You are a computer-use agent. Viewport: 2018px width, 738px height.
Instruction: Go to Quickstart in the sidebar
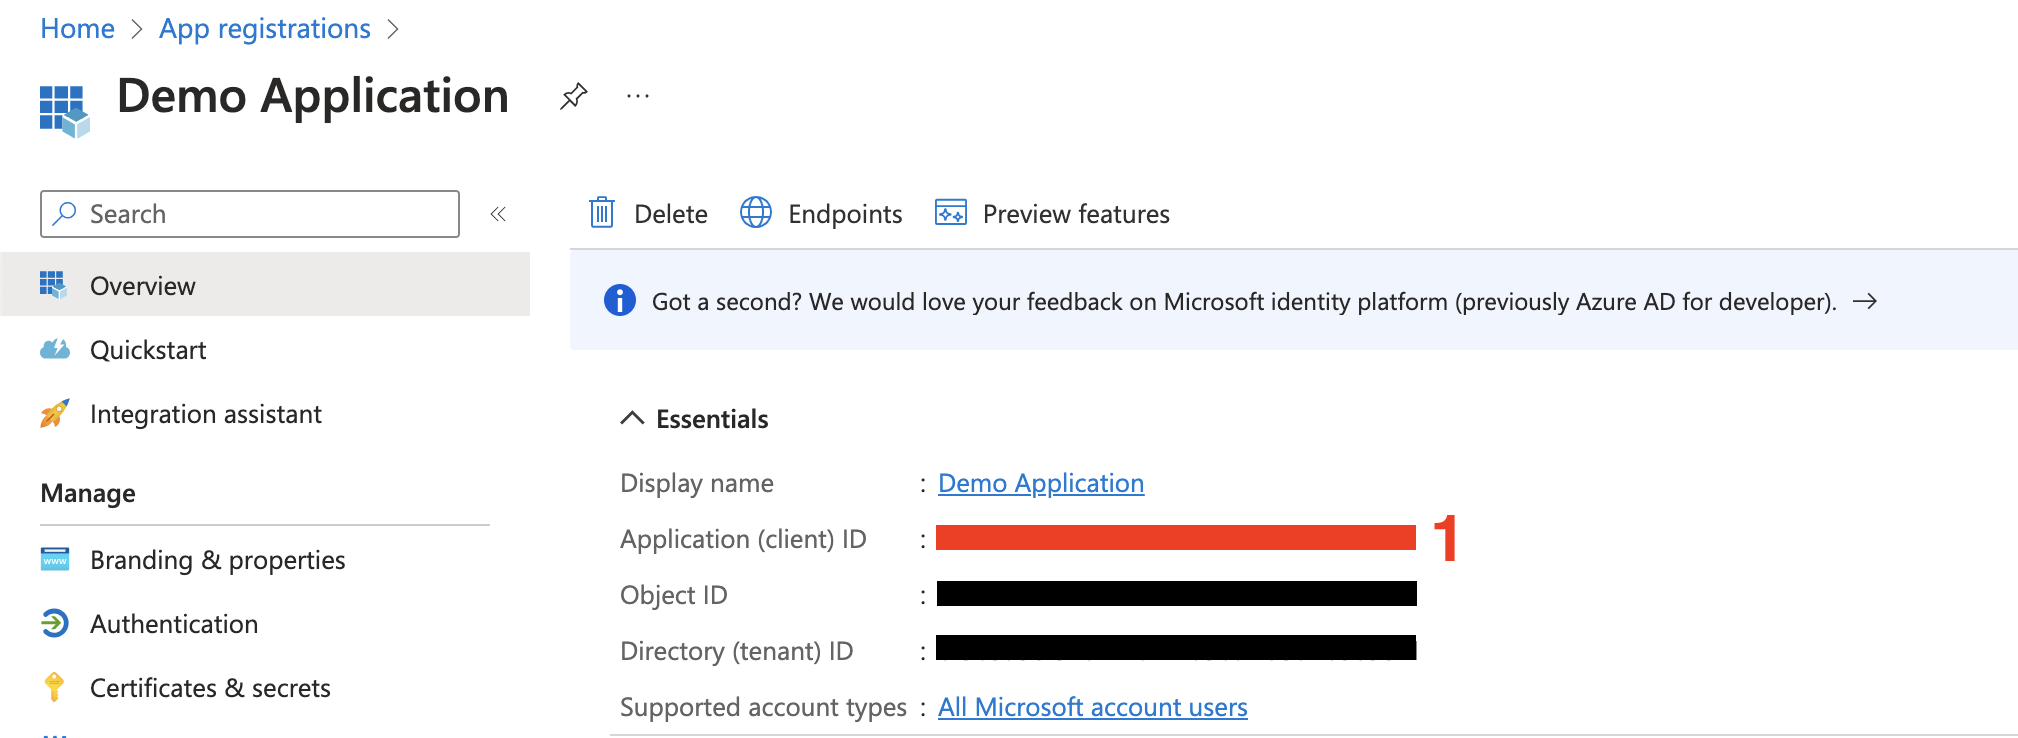(x=148, y=350)
